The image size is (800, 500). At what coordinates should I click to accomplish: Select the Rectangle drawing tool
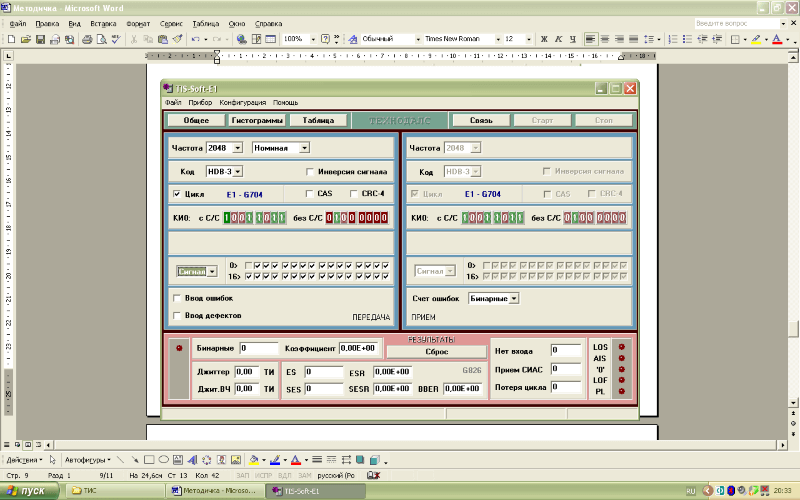click(x=149, y=460)
